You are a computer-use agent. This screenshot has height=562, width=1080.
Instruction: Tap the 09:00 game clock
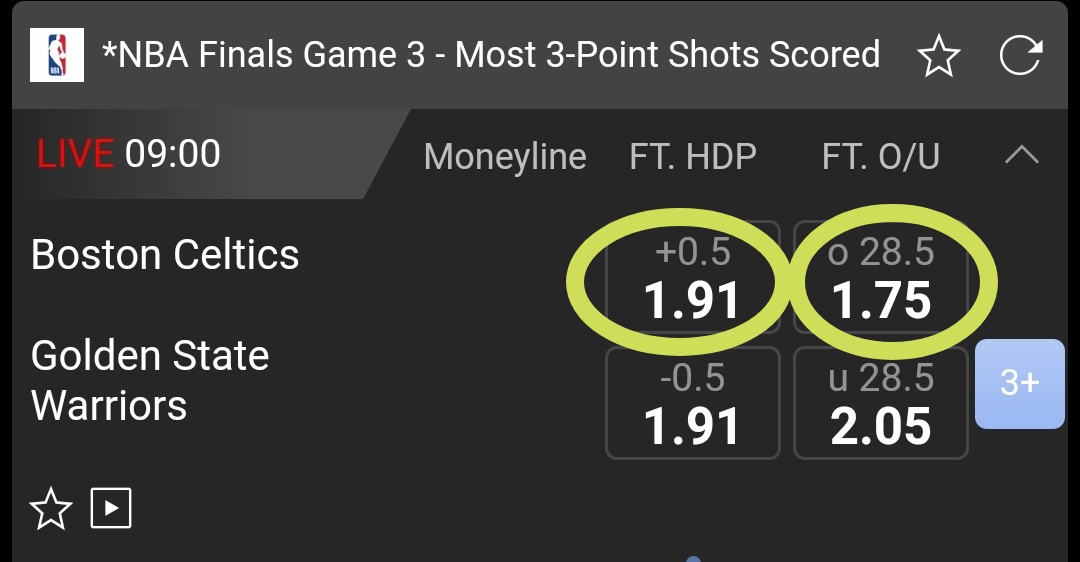(173, 154)
